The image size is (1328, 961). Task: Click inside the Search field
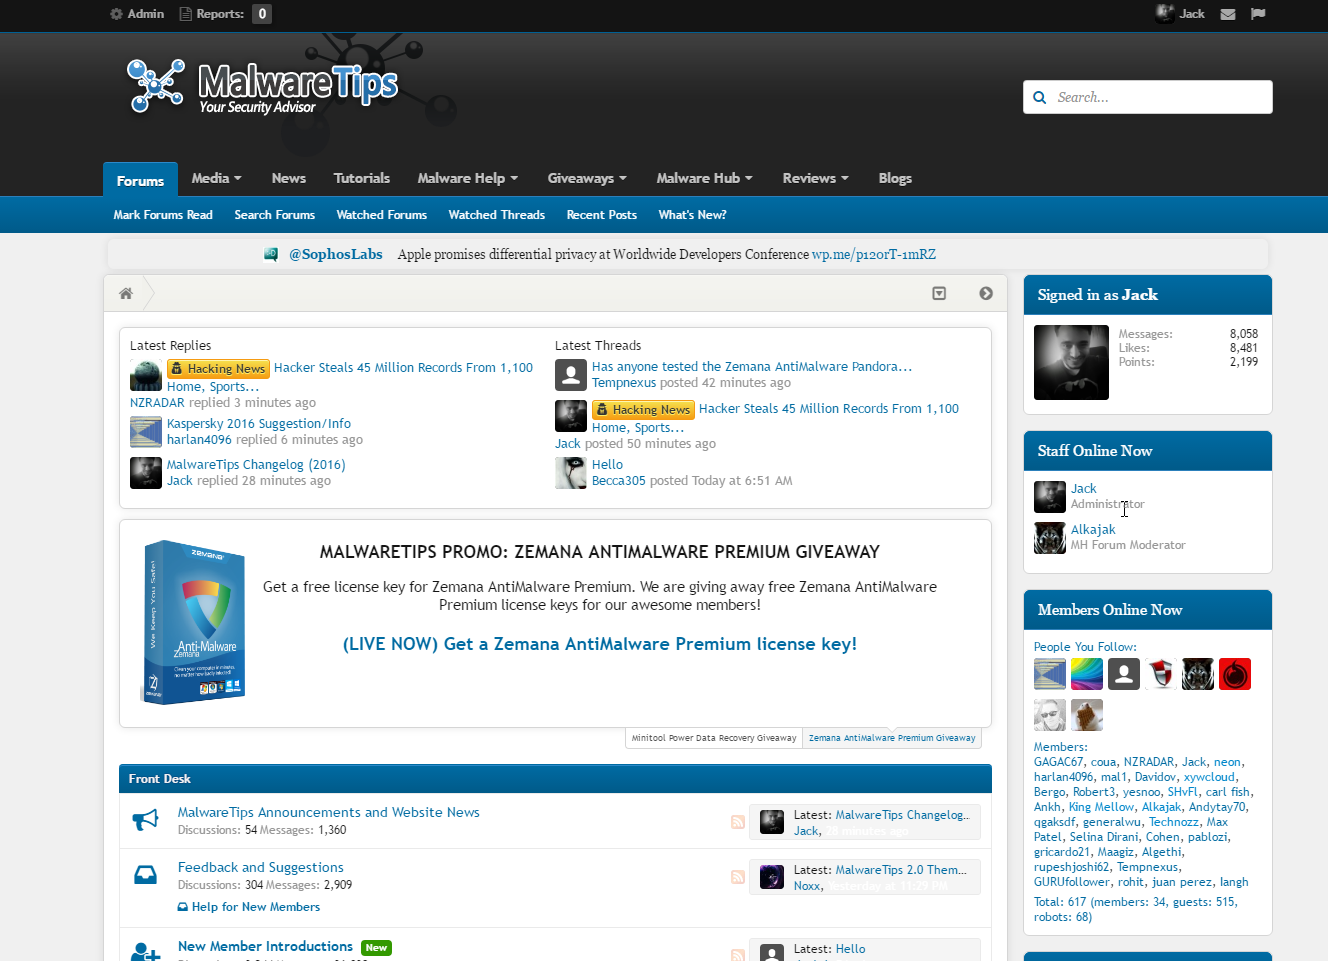pyautogui.click(x=1148, y=97)
